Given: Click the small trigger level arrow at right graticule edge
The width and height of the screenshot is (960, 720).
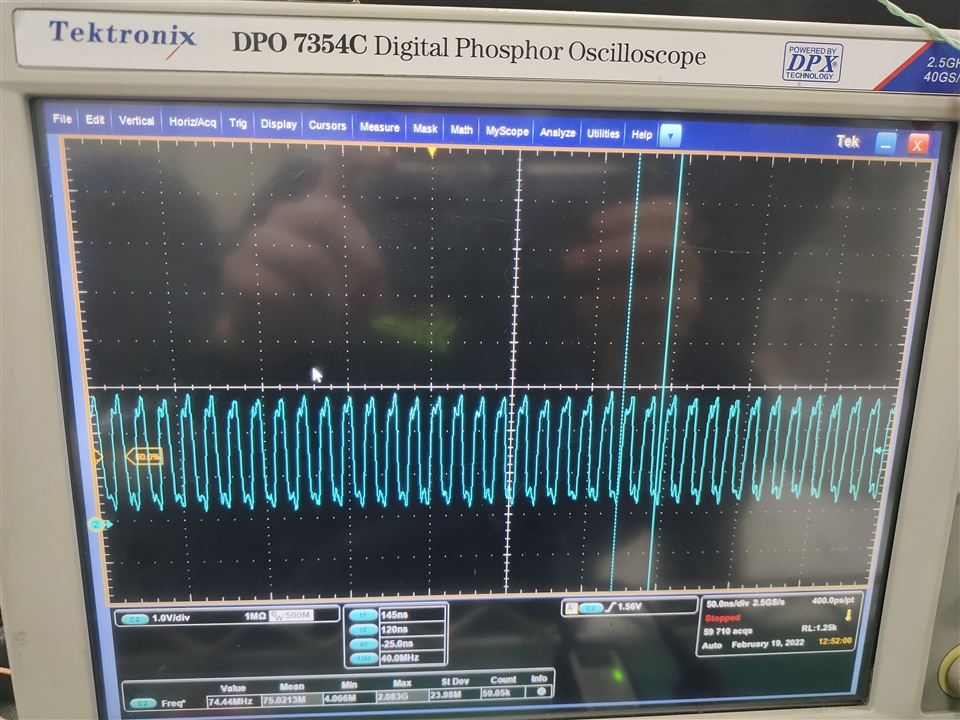Looking at the screenshot, I should point(879,451).
